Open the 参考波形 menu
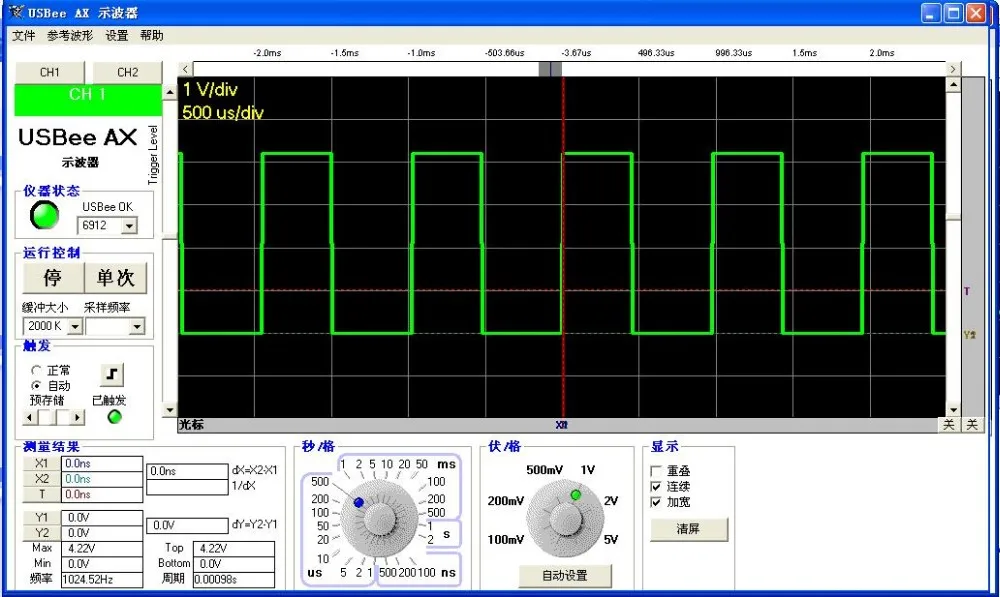The width and height of the screenshot is (1000, 597). pyautogui.click(x=70, y=36)
